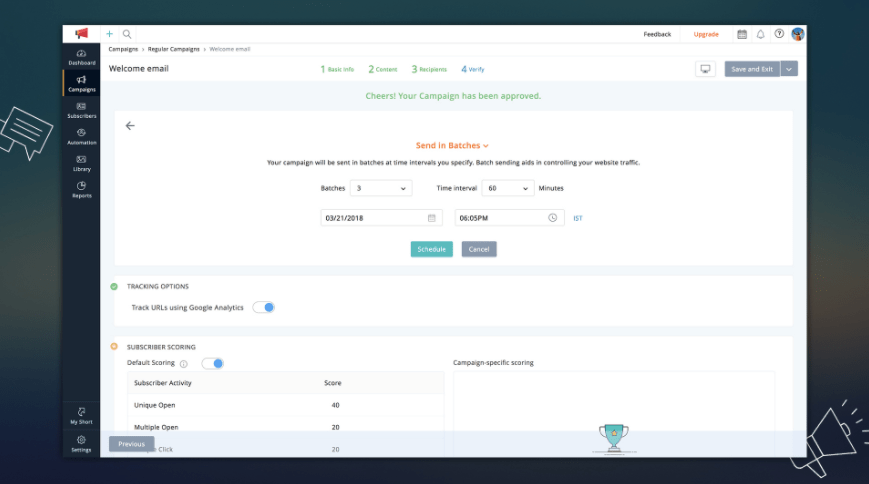Click the trophy illustration in campaign scoring
Image resolution: width=869 pixels, height=484 pixels.
(614, 439)
